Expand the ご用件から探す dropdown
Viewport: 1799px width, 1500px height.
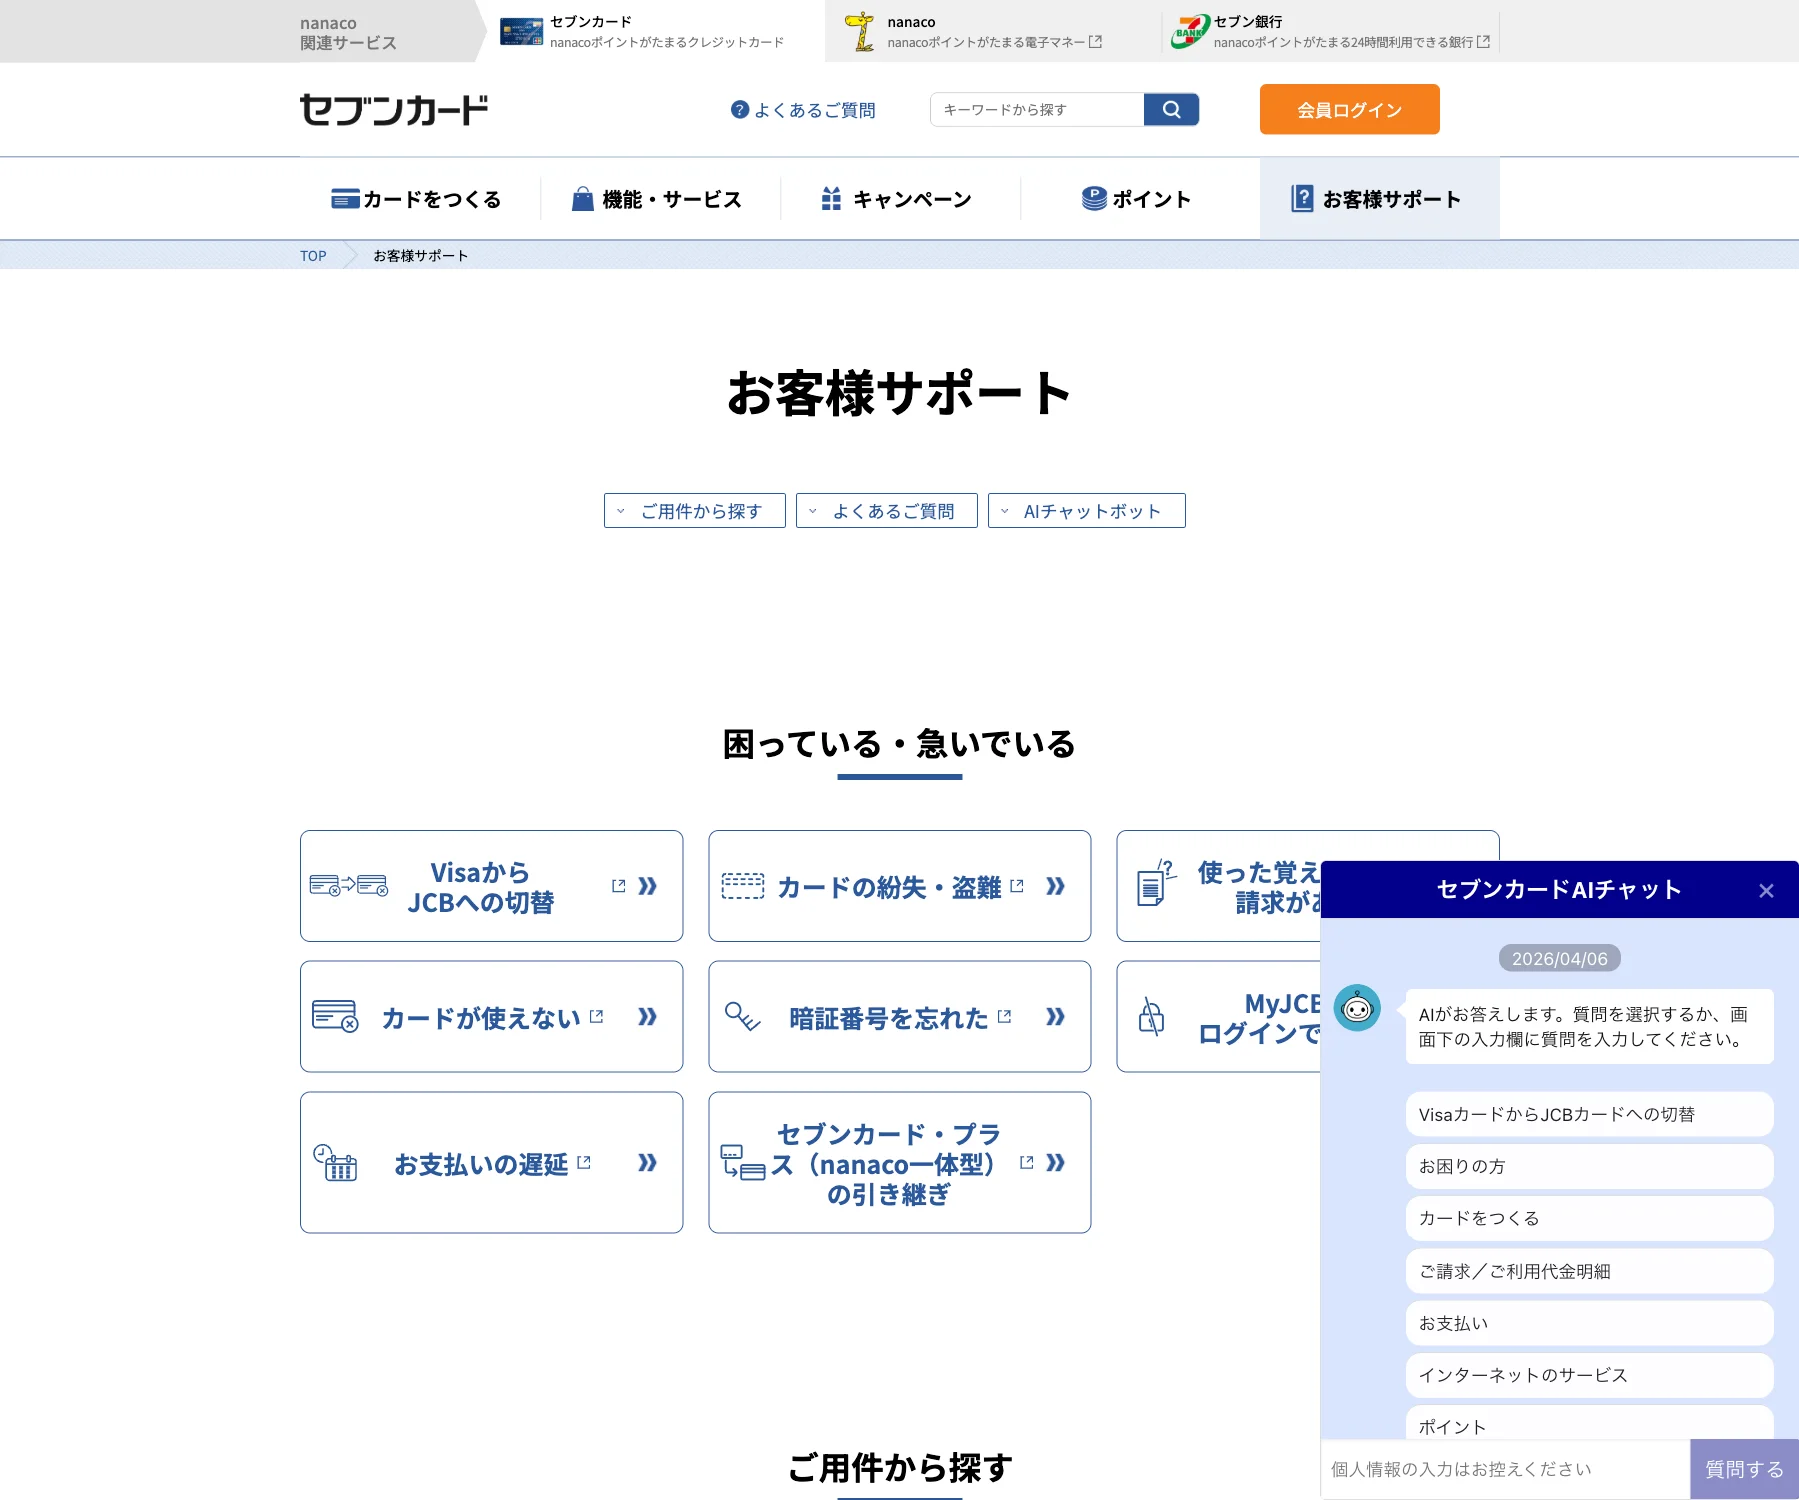point(694,510)
